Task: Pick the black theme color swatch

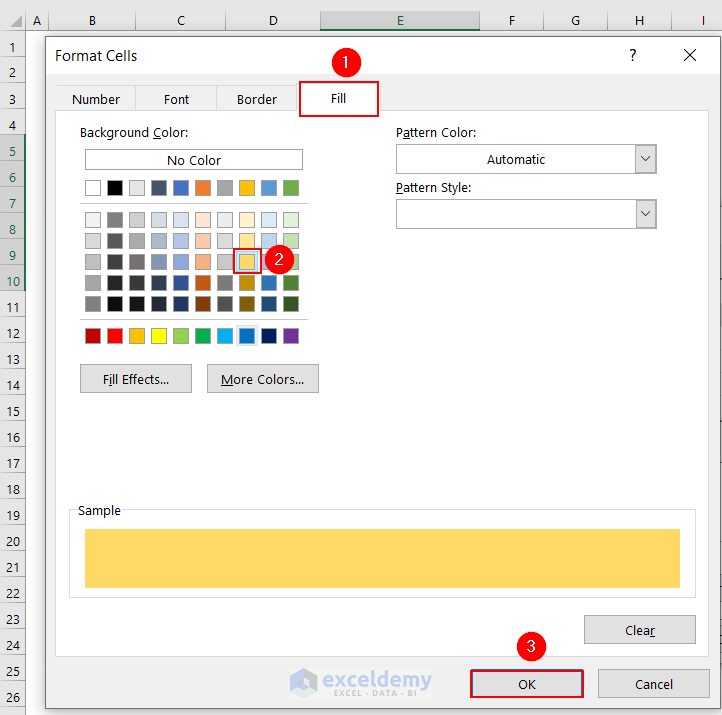Action: point(115,188)
